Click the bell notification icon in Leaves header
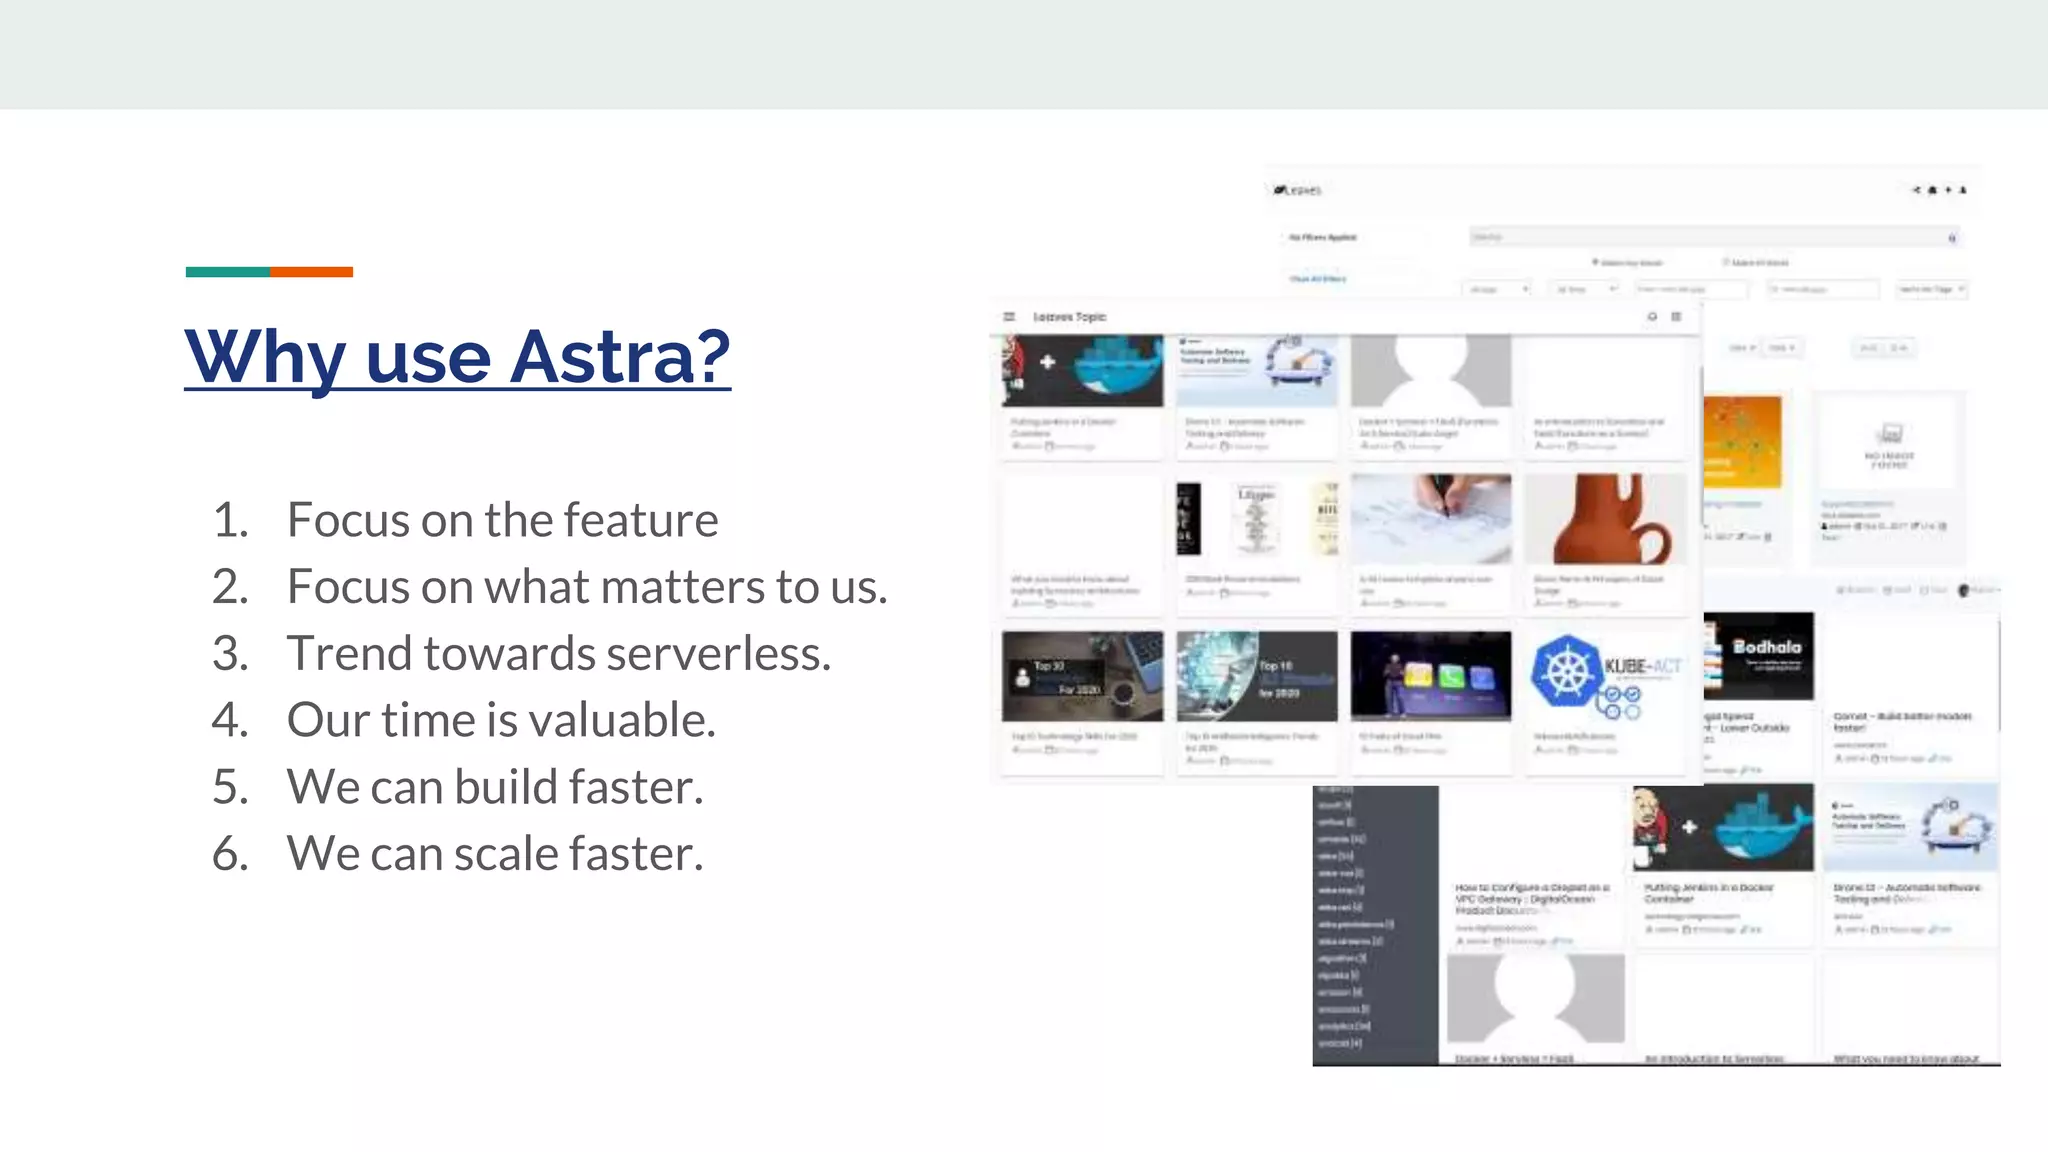Image resolution: width=2048 pixels, height=1152 pixels. coord(1932,190)
